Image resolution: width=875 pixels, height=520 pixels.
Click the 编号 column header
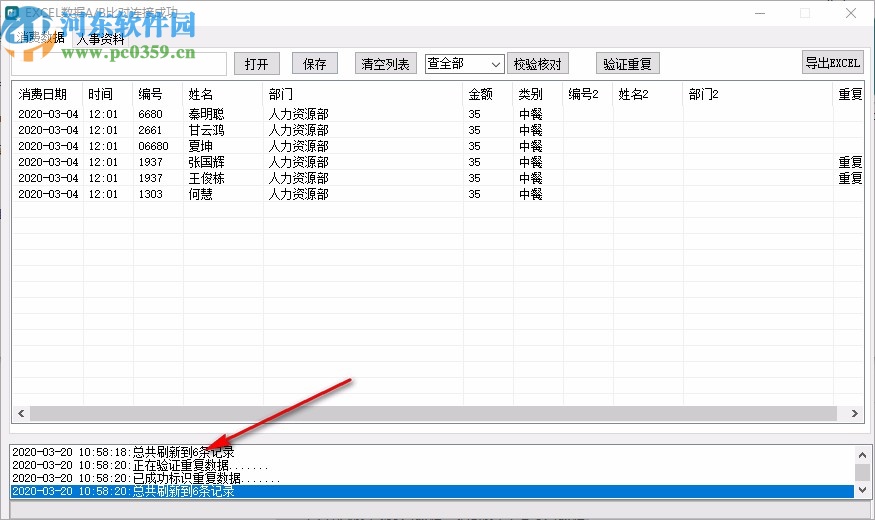tap(158, 94)
